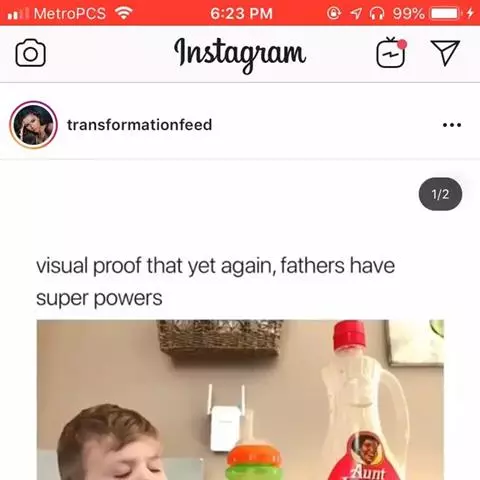Tap the rotation lock status icon

tap(334, 13)
